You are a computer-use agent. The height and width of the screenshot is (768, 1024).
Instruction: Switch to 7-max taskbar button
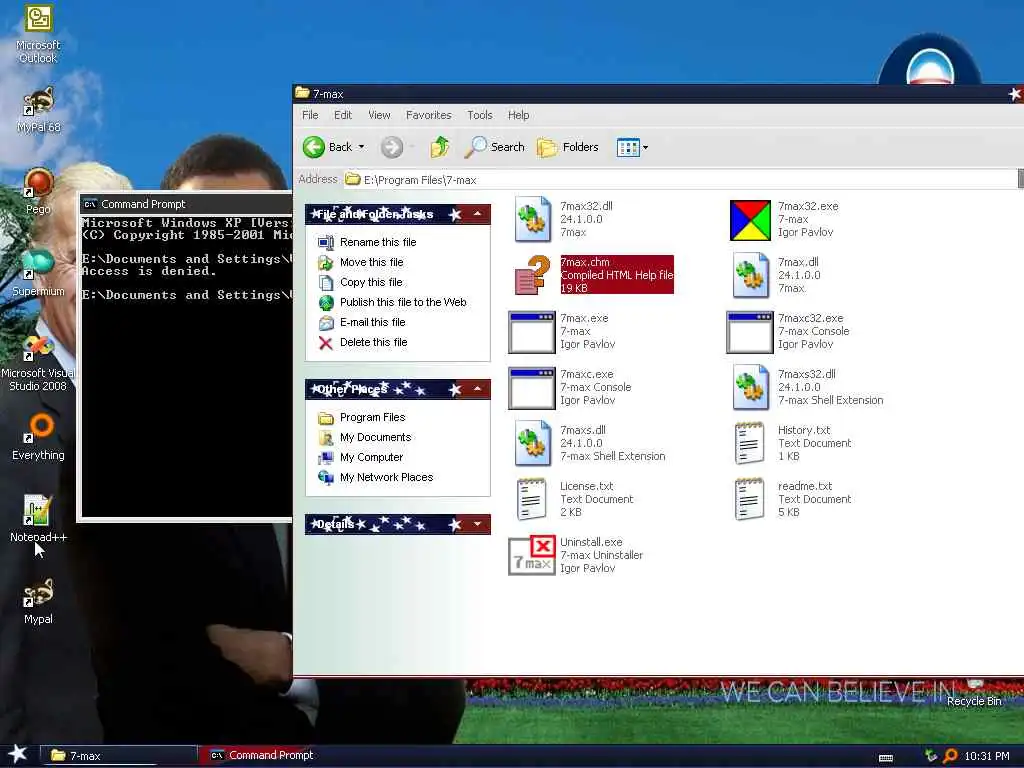[x=118, y=756]
